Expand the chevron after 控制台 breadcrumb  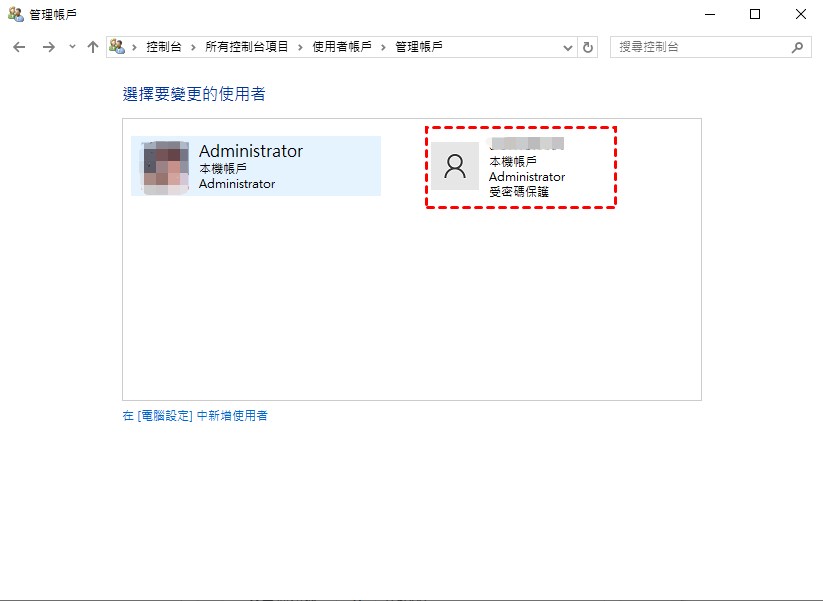pyautogui.click(x=193, y=47)
